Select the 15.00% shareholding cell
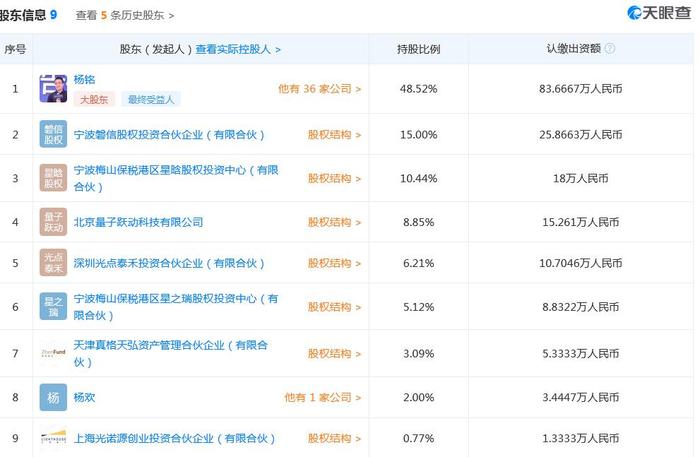 (419, 135)
